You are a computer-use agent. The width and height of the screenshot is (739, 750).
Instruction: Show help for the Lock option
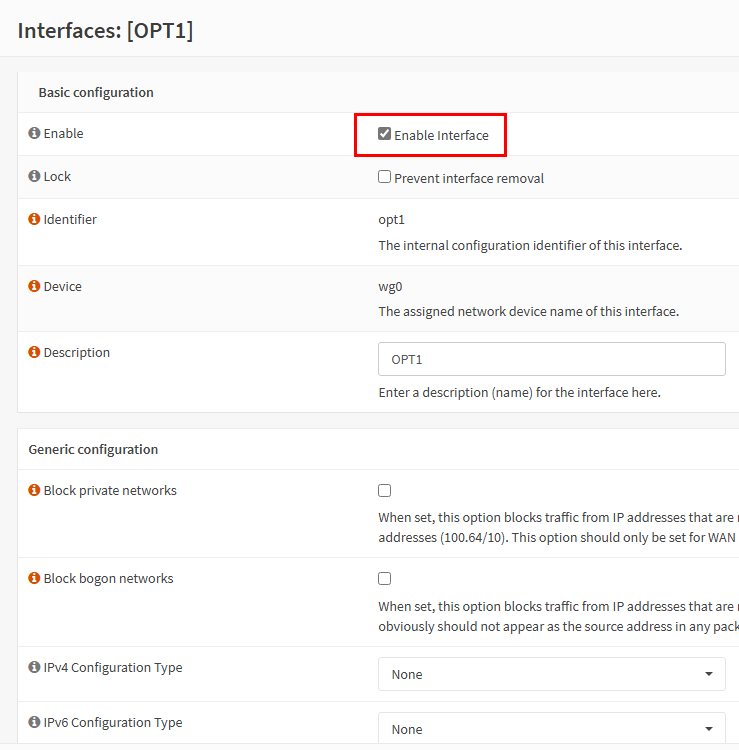point(34,177)
